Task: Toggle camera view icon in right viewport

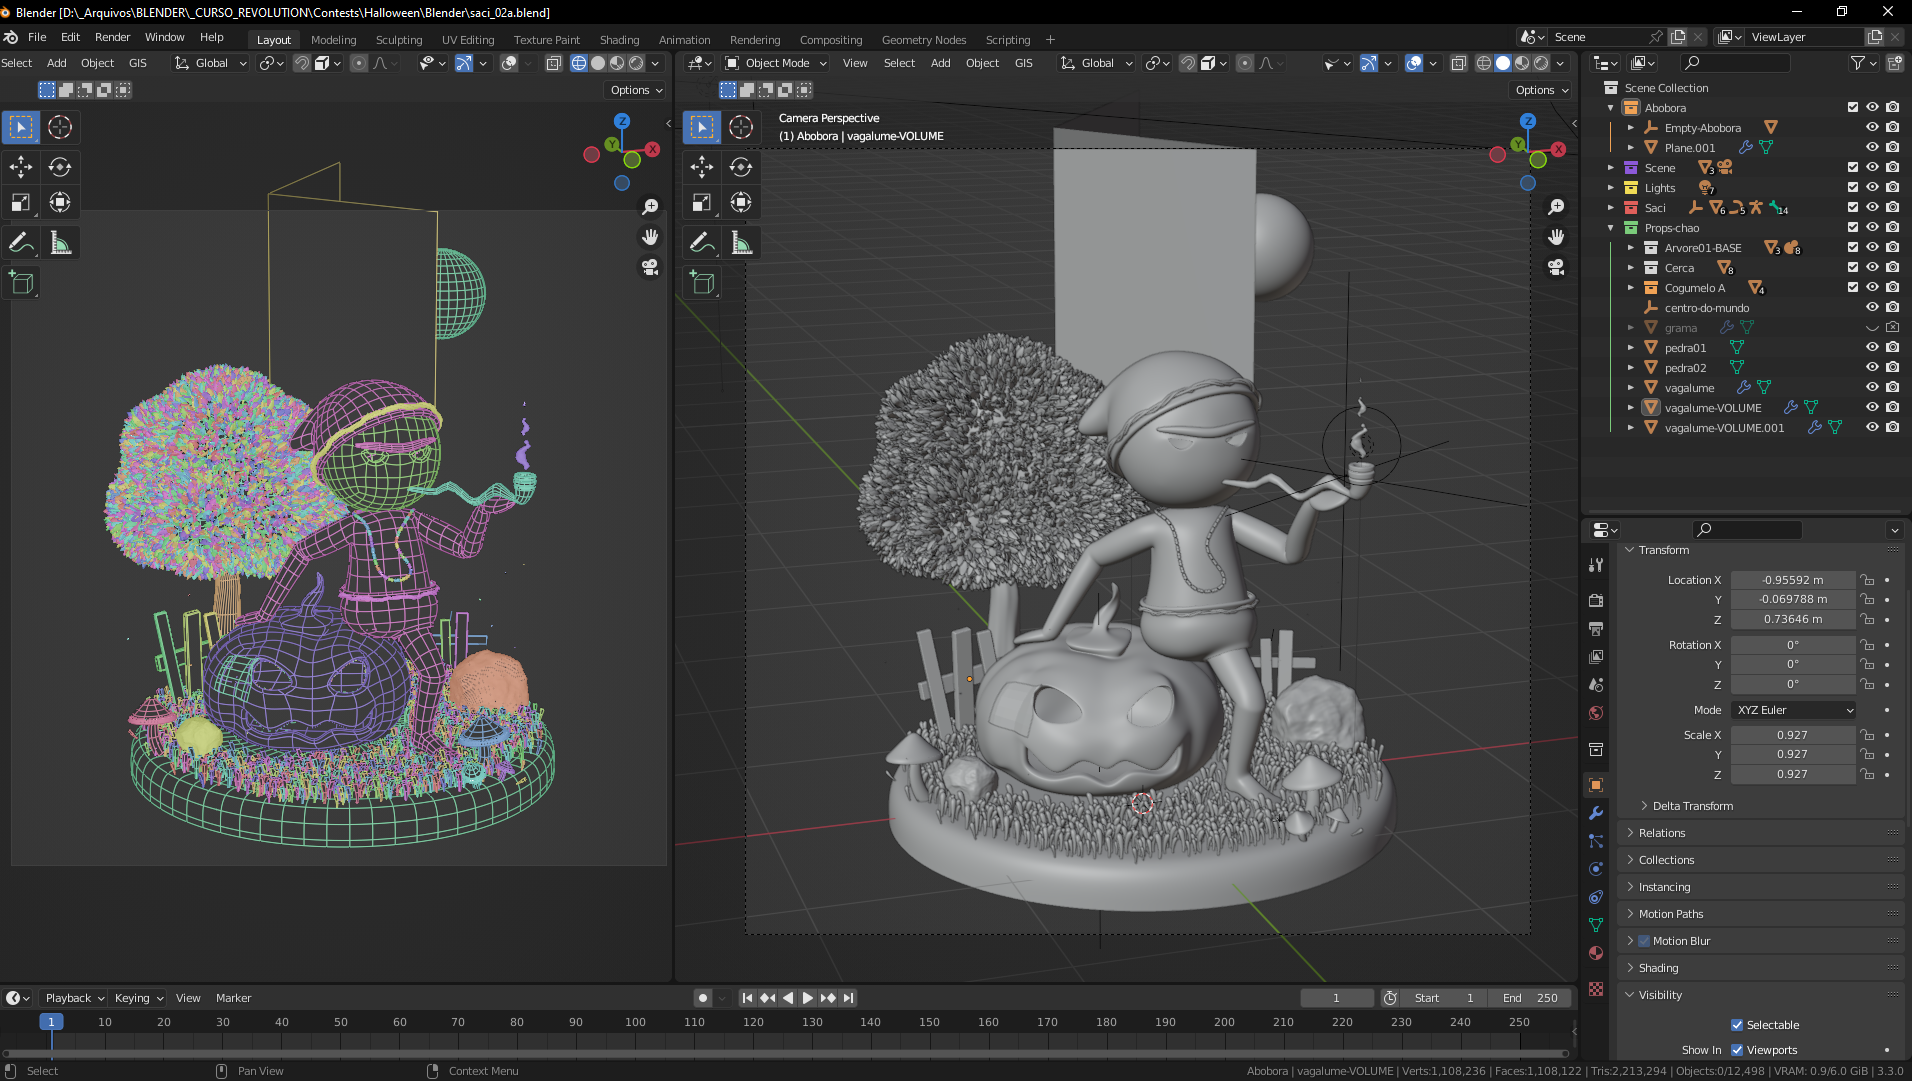Action: 1556,267
